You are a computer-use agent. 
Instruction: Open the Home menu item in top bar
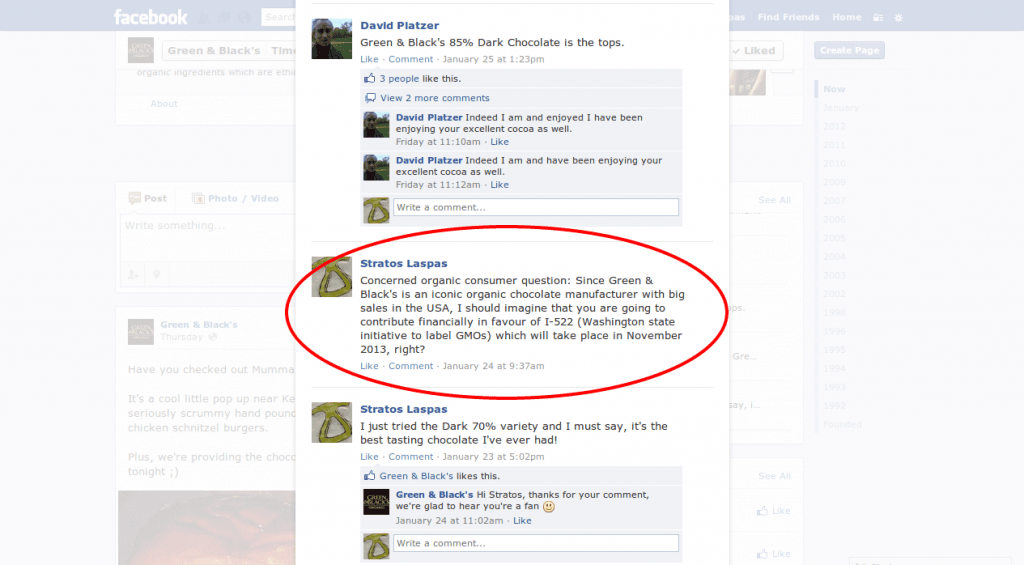(846, 17)
